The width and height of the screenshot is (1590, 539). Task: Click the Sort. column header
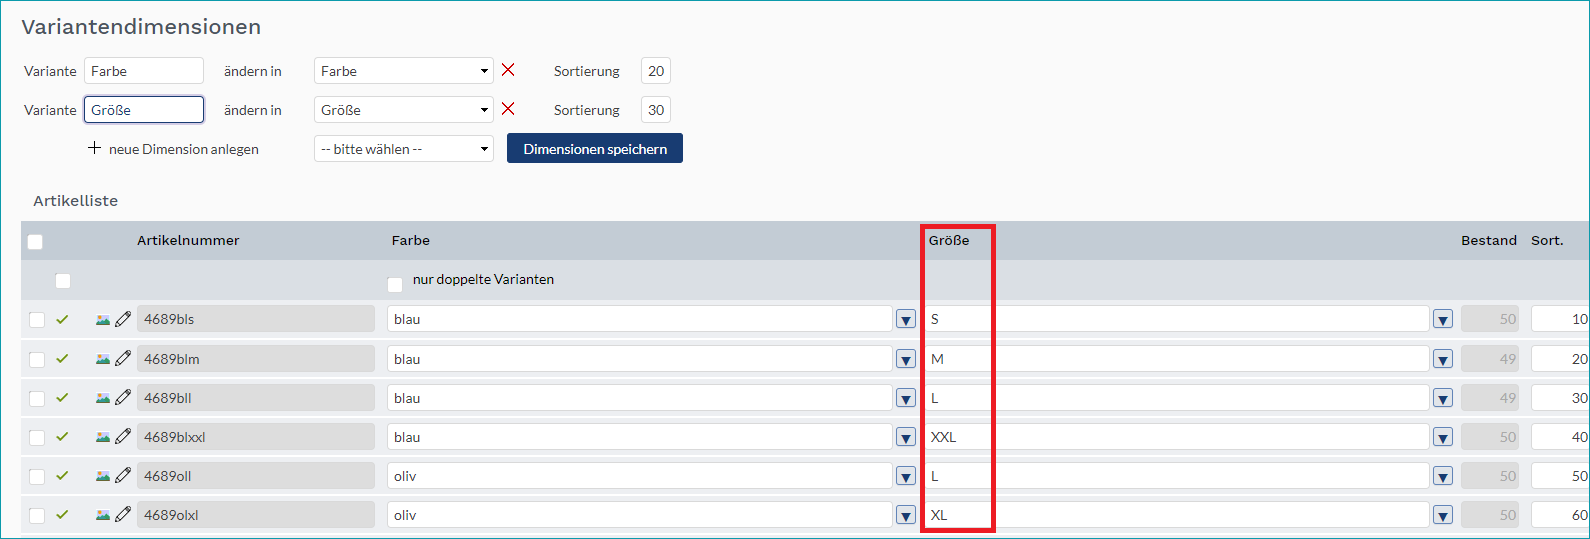(1547, 240)
